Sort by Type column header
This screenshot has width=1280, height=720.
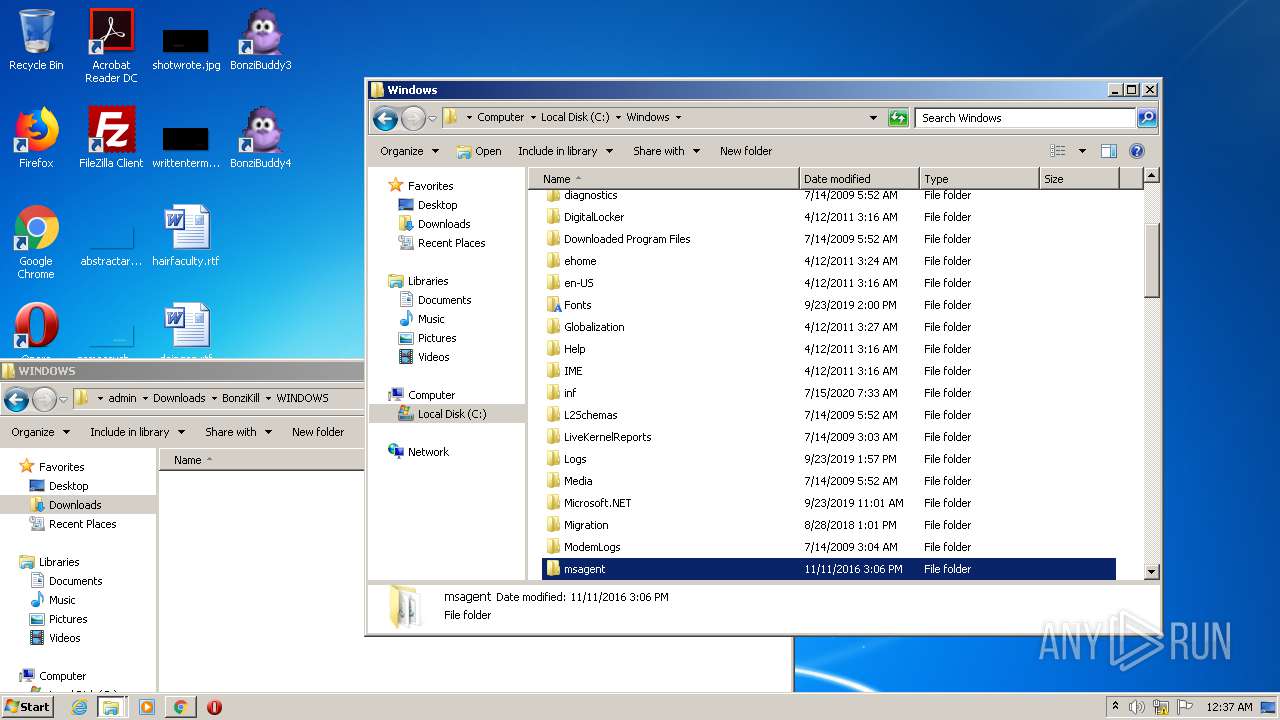pos(980,179)
